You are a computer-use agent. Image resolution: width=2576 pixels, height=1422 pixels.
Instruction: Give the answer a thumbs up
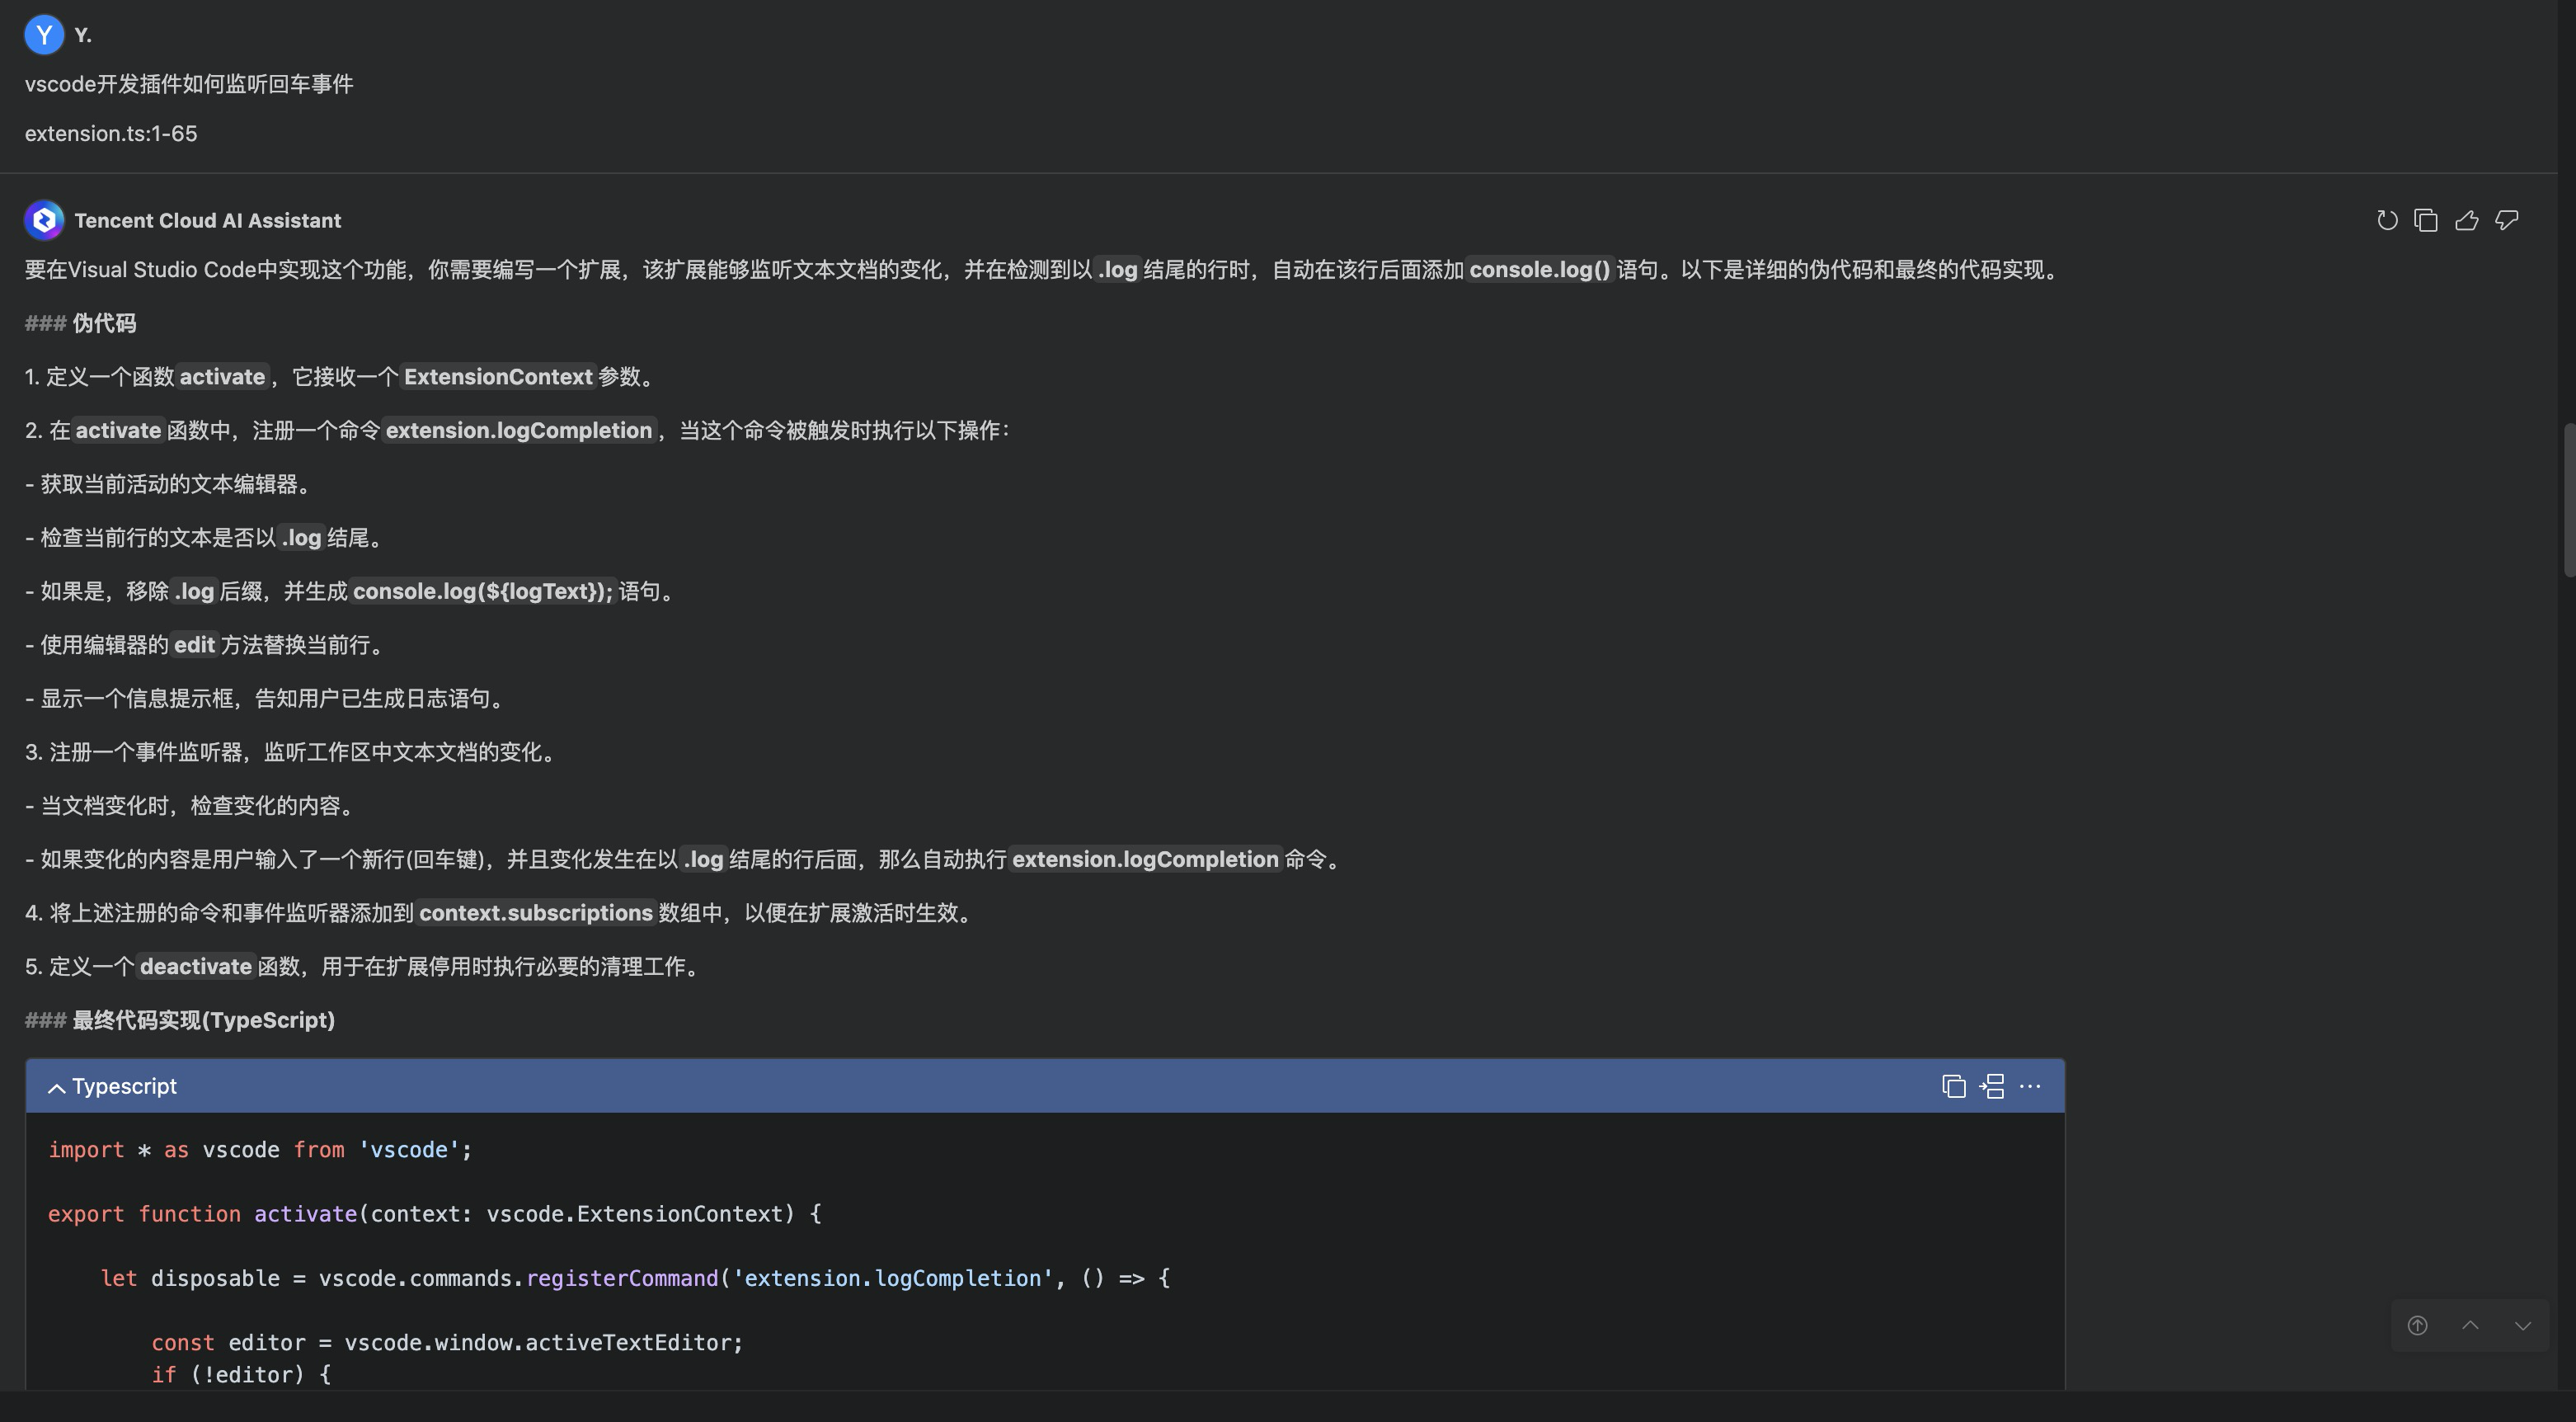pos(2466,220)
